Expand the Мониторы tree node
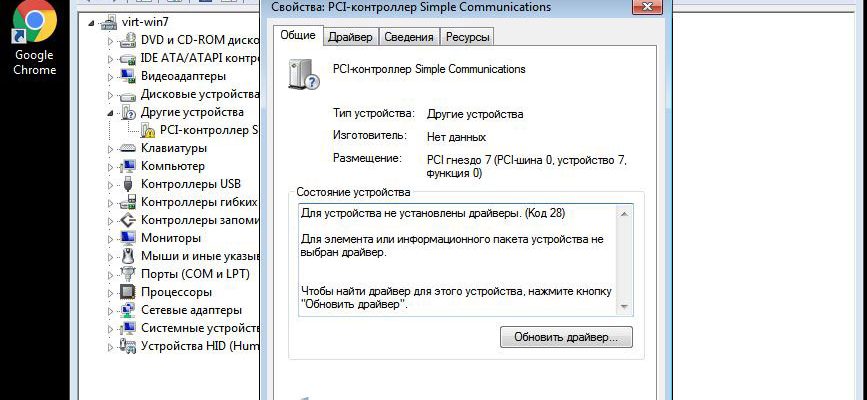This screenshot has height=400, width=867. coord(111,238)
